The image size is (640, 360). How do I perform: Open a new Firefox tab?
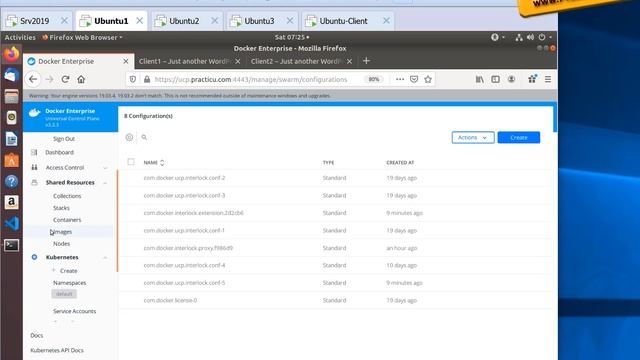[x=366, y=61]
